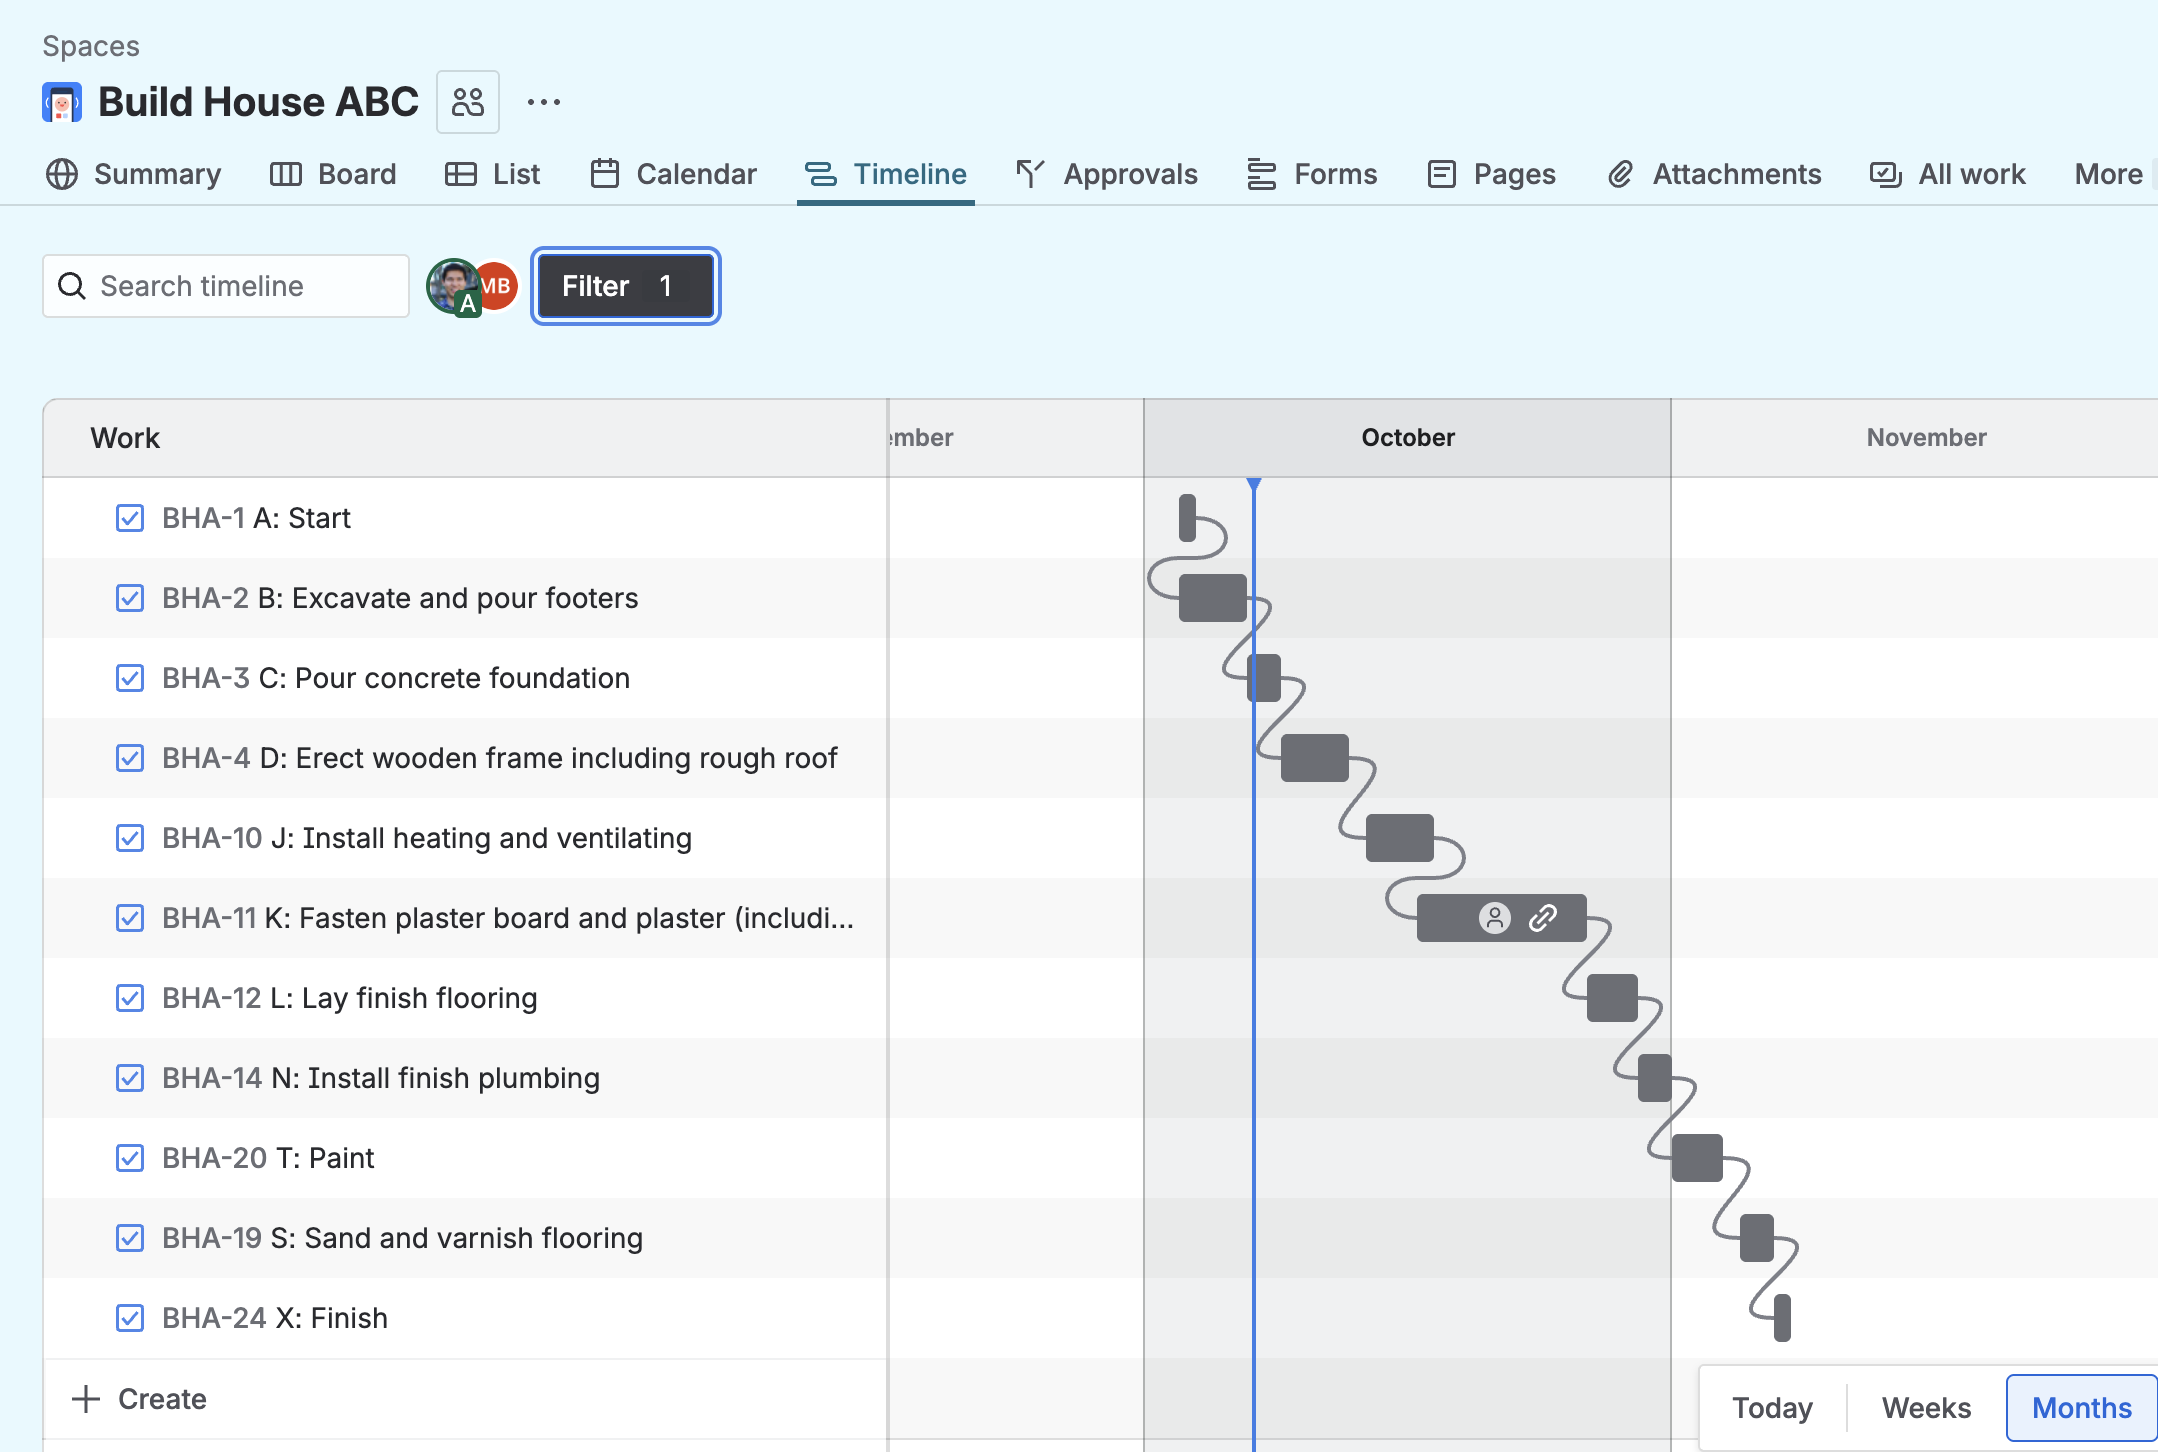2158x1452 pixels.
Task: Click the magnifier icon in timeline search
Action: pos(72,286)
